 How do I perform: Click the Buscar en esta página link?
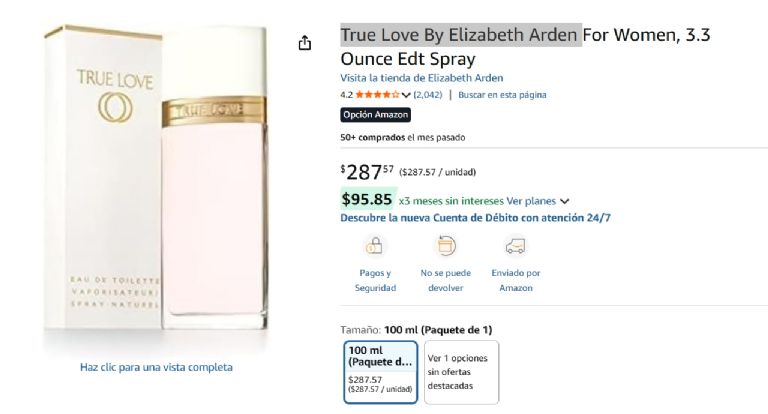click(502, 95)
